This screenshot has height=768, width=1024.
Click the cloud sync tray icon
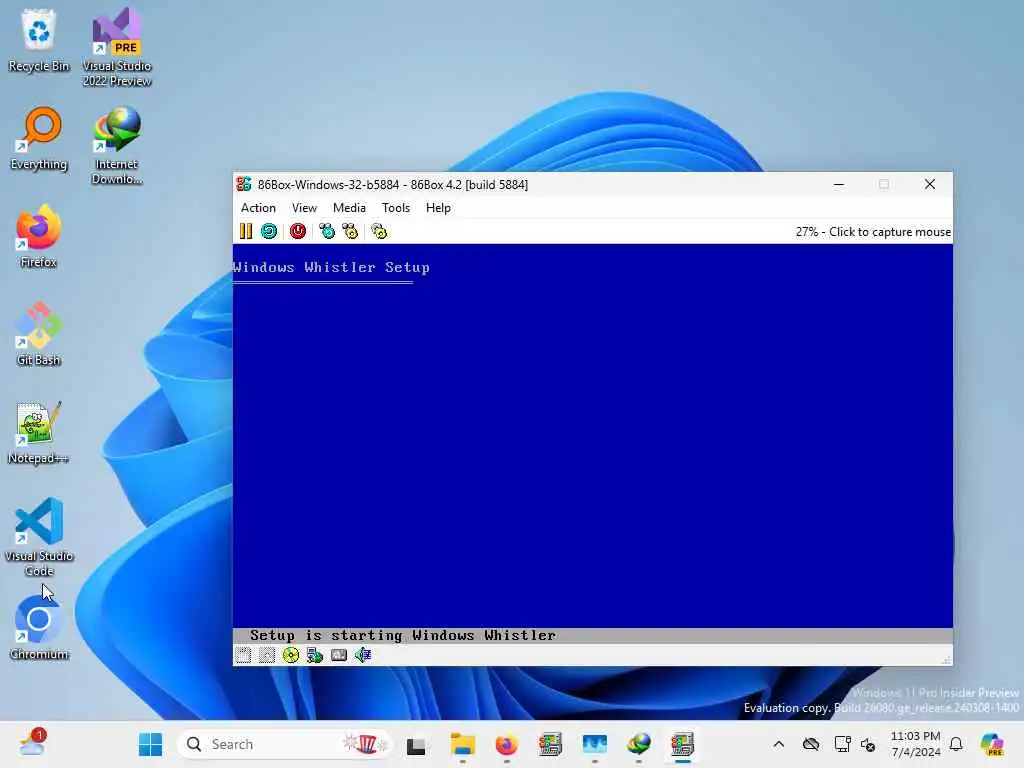point(811,744)
